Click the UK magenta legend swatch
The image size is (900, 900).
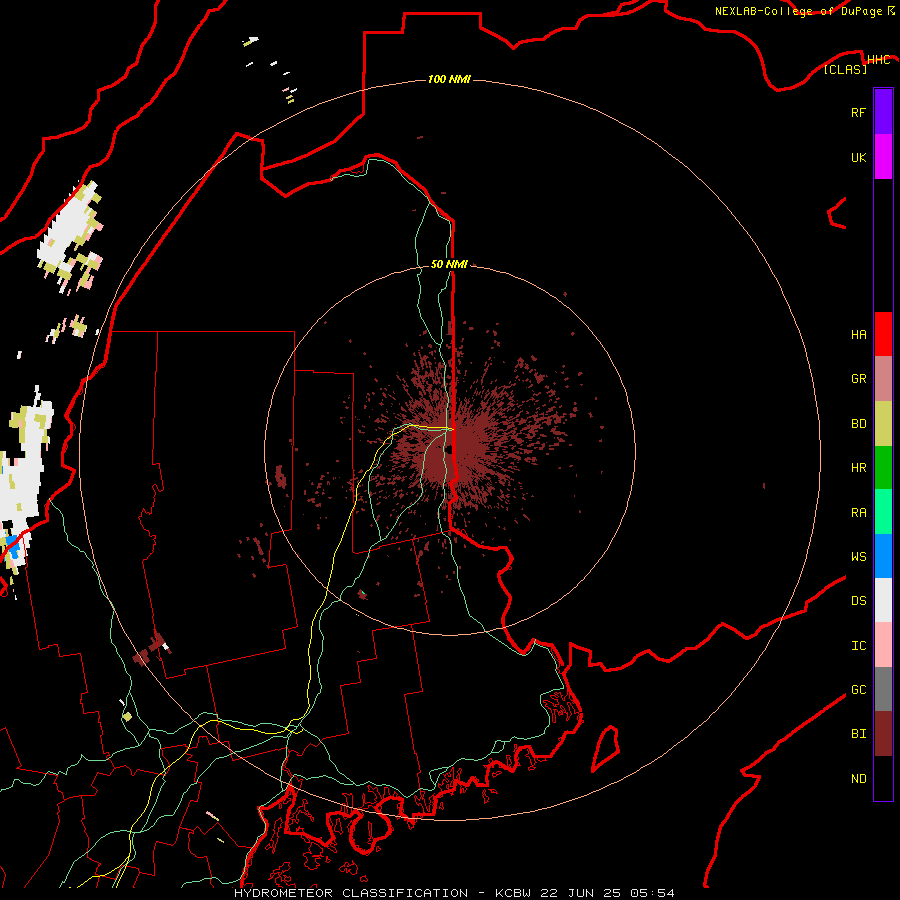pos(883,157)
